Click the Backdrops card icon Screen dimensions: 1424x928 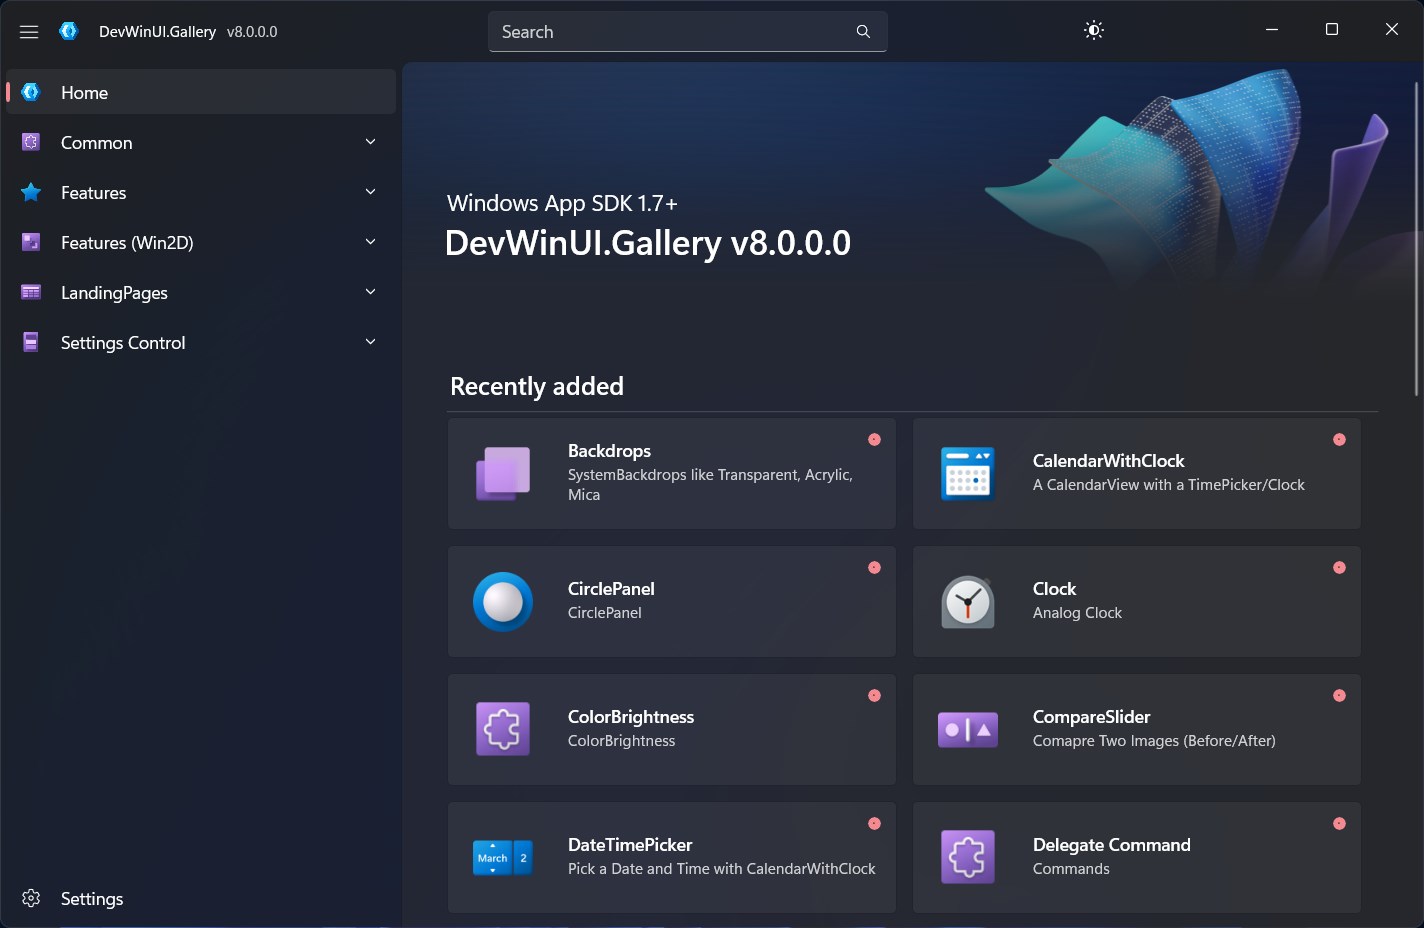[x=503, y=474]
